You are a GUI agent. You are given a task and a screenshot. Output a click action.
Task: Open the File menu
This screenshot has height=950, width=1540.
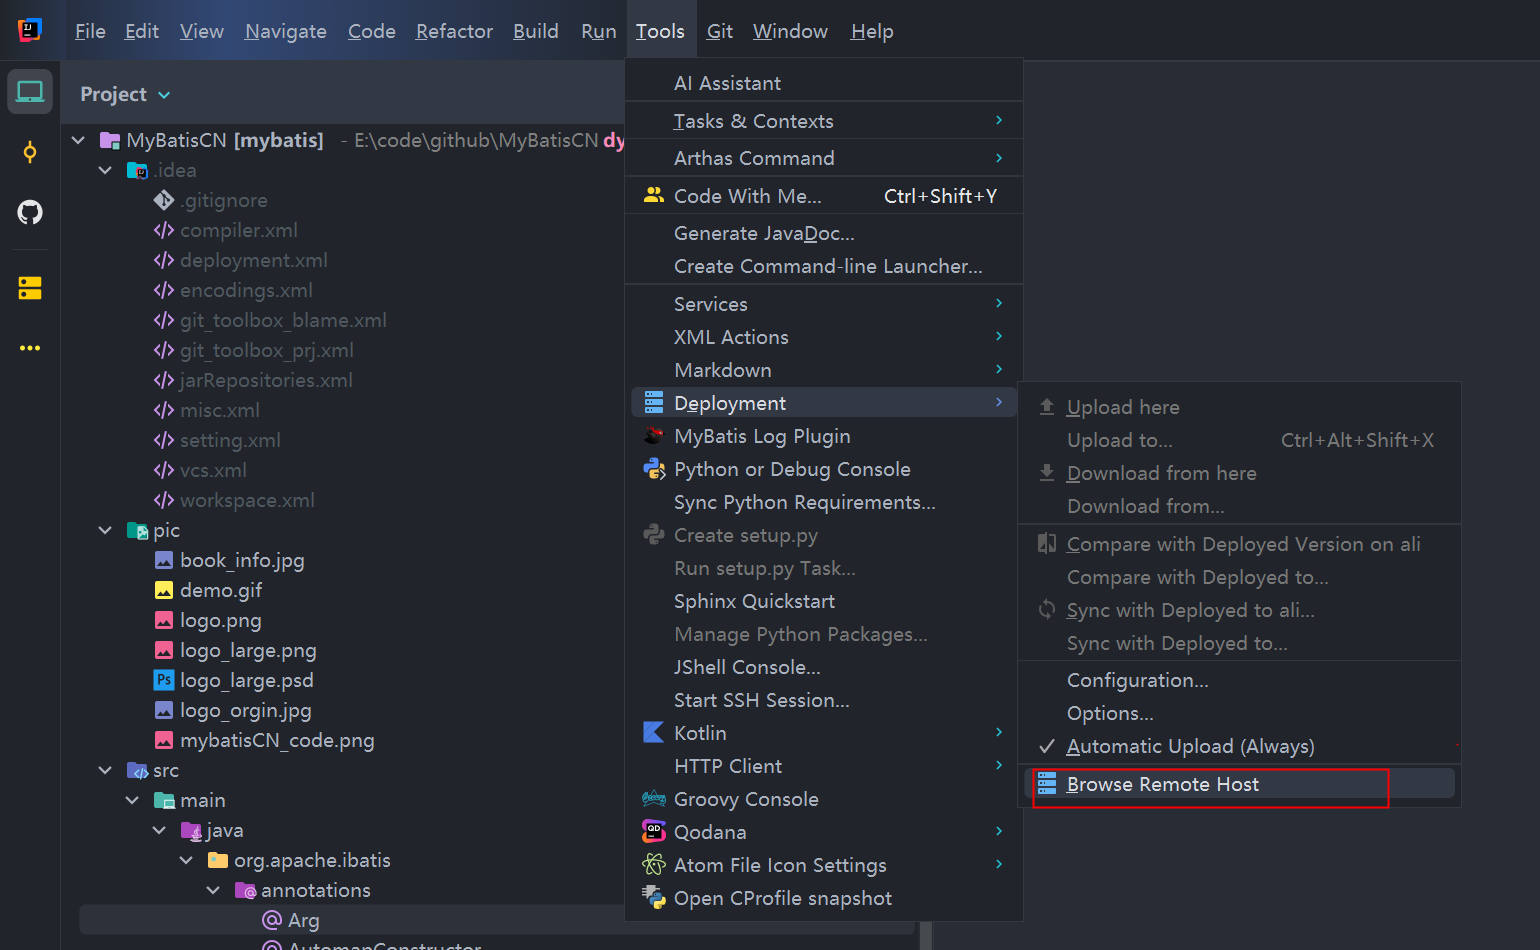[90, 31]
